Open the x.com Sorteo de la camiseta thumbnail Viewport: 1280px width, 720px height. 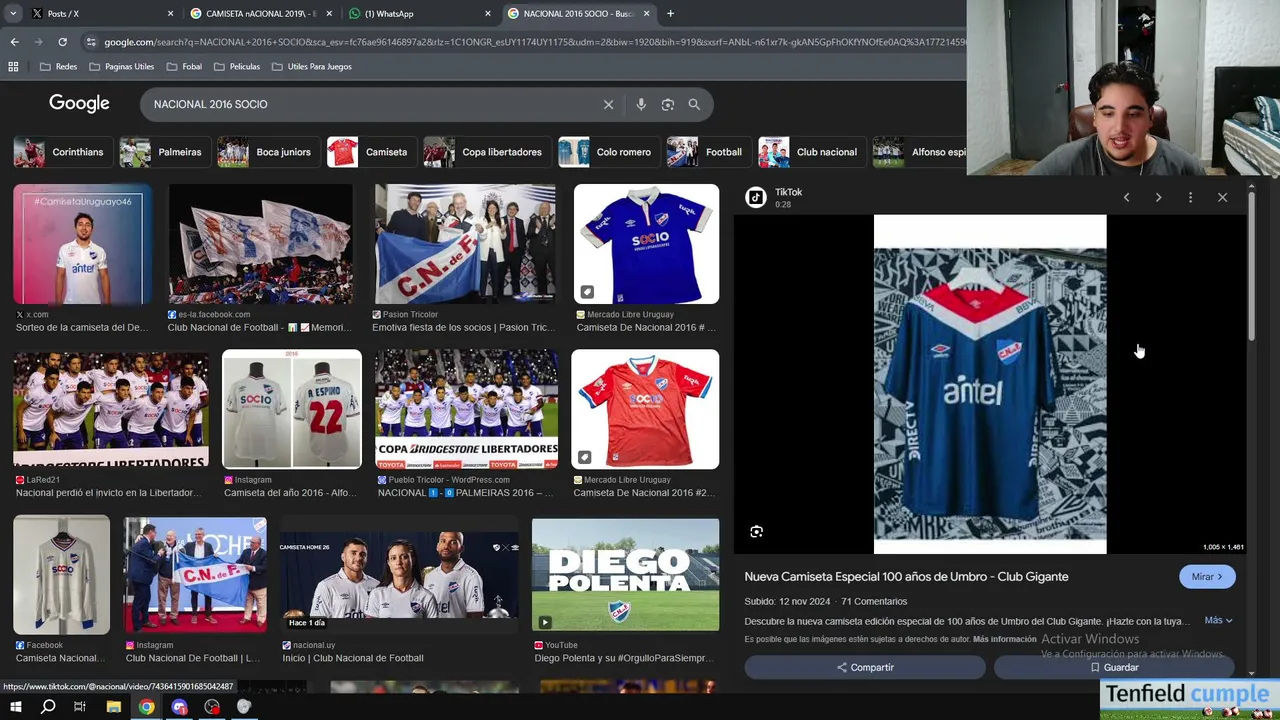(x=82, y=244)
